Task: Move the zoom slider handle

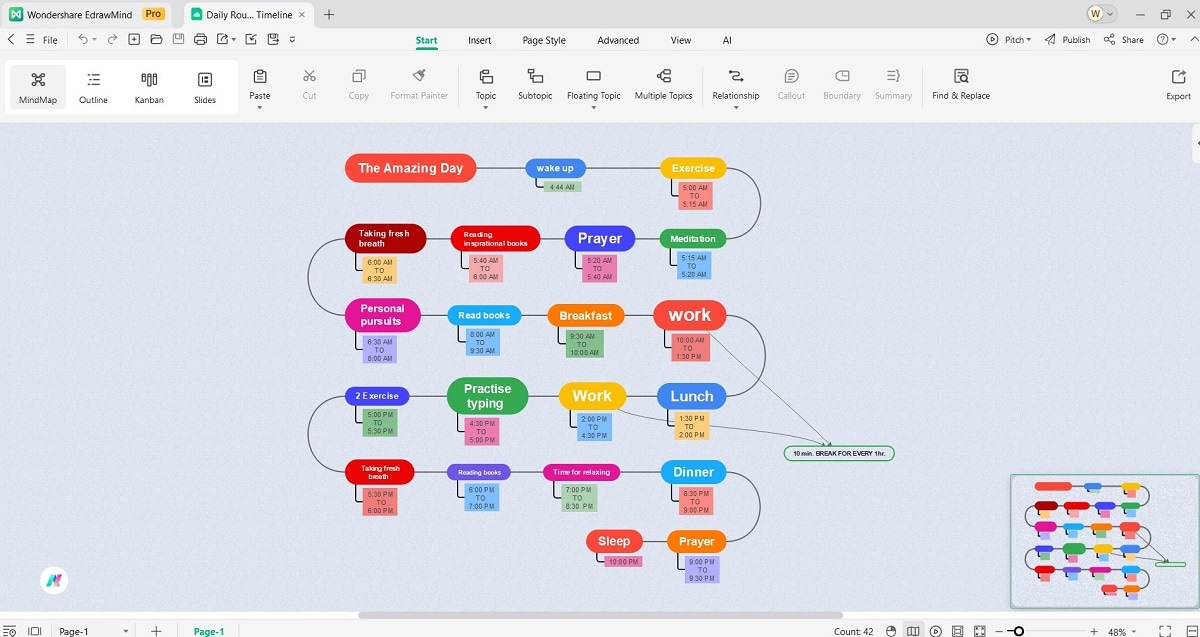Action: click(1018, 631)
